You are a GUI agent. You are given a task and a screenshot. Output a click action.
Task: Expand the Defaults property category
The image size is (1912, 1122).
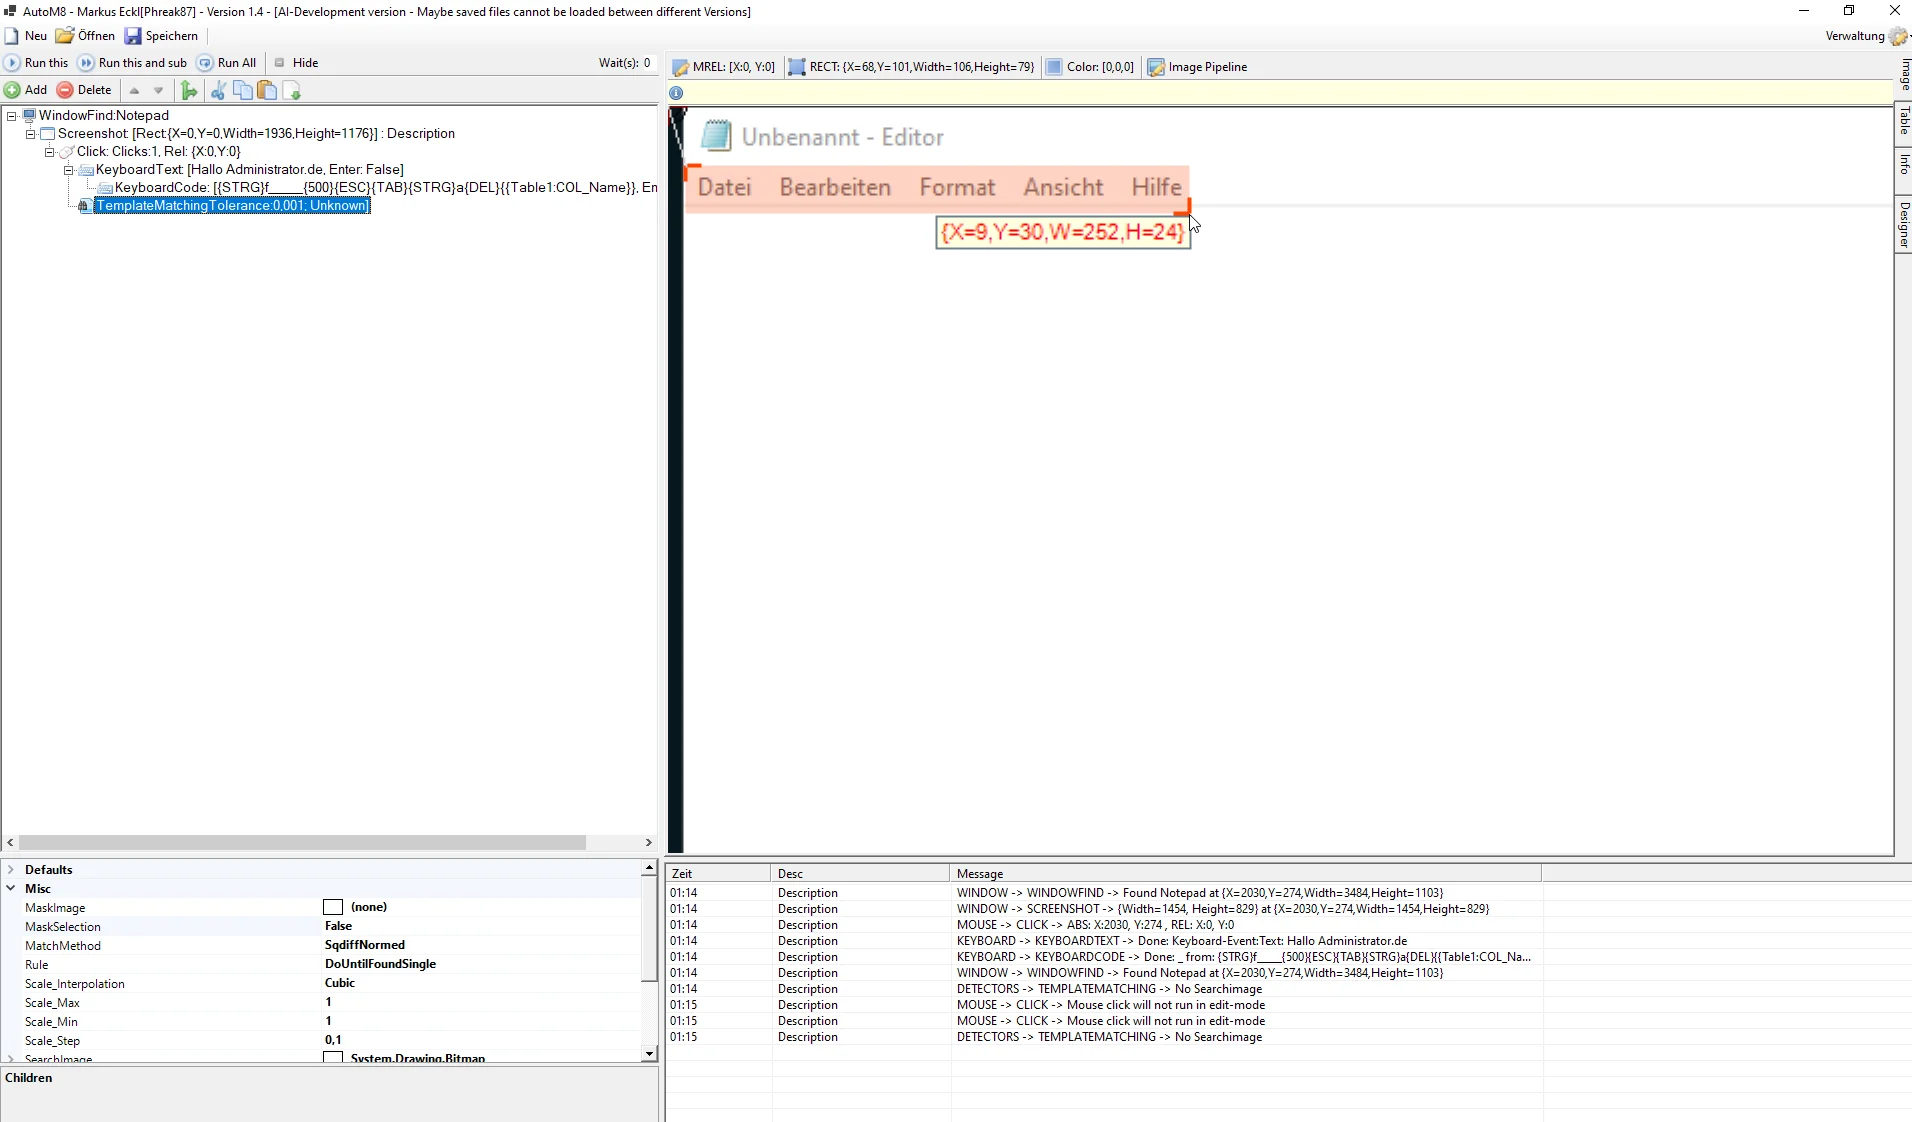pyautogui.click(x=11, y=870)
